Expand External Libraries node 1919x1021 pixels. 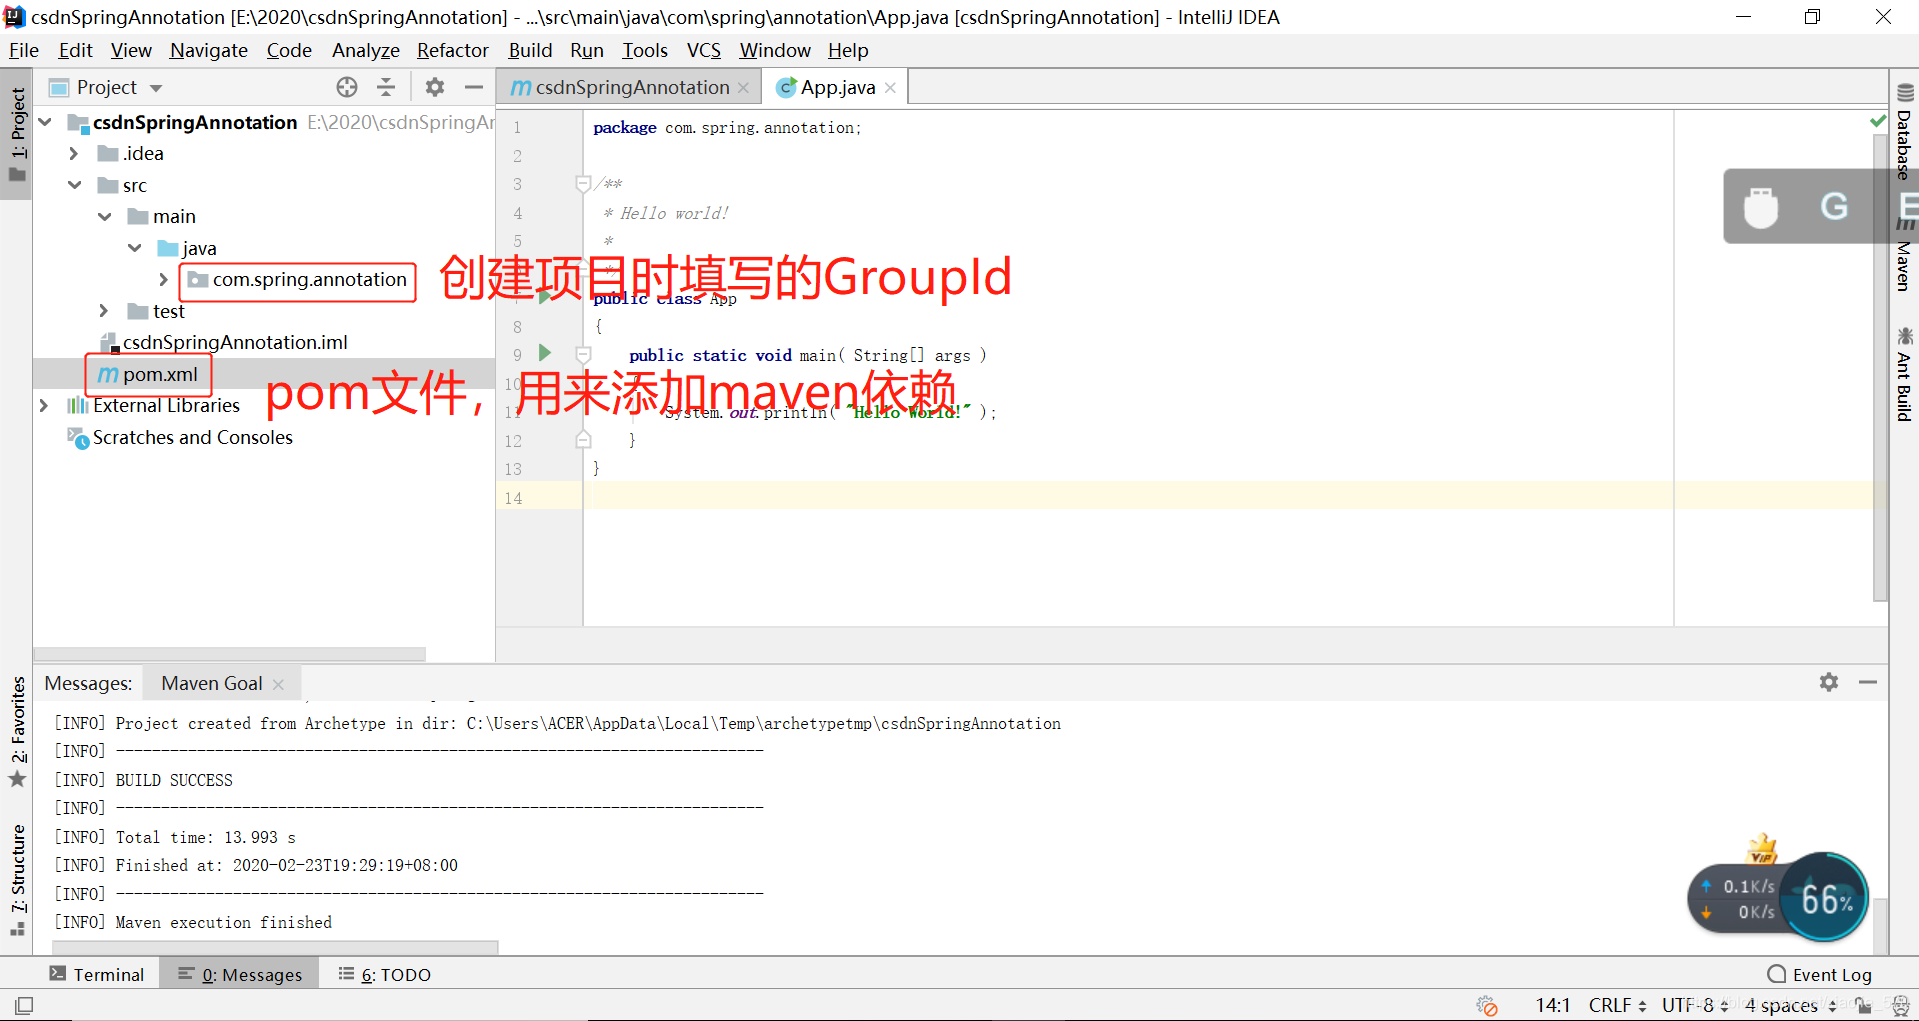(44, 405)
